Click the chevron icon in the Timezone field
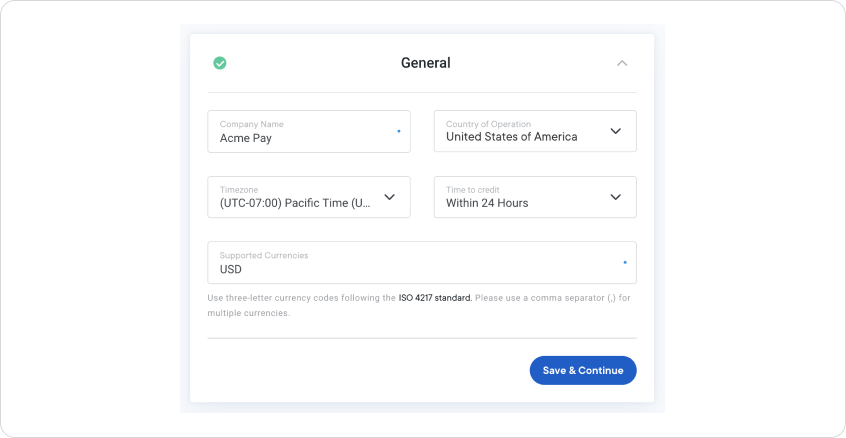The width and height of the screenshot is (846, 438). coord(390,197)
